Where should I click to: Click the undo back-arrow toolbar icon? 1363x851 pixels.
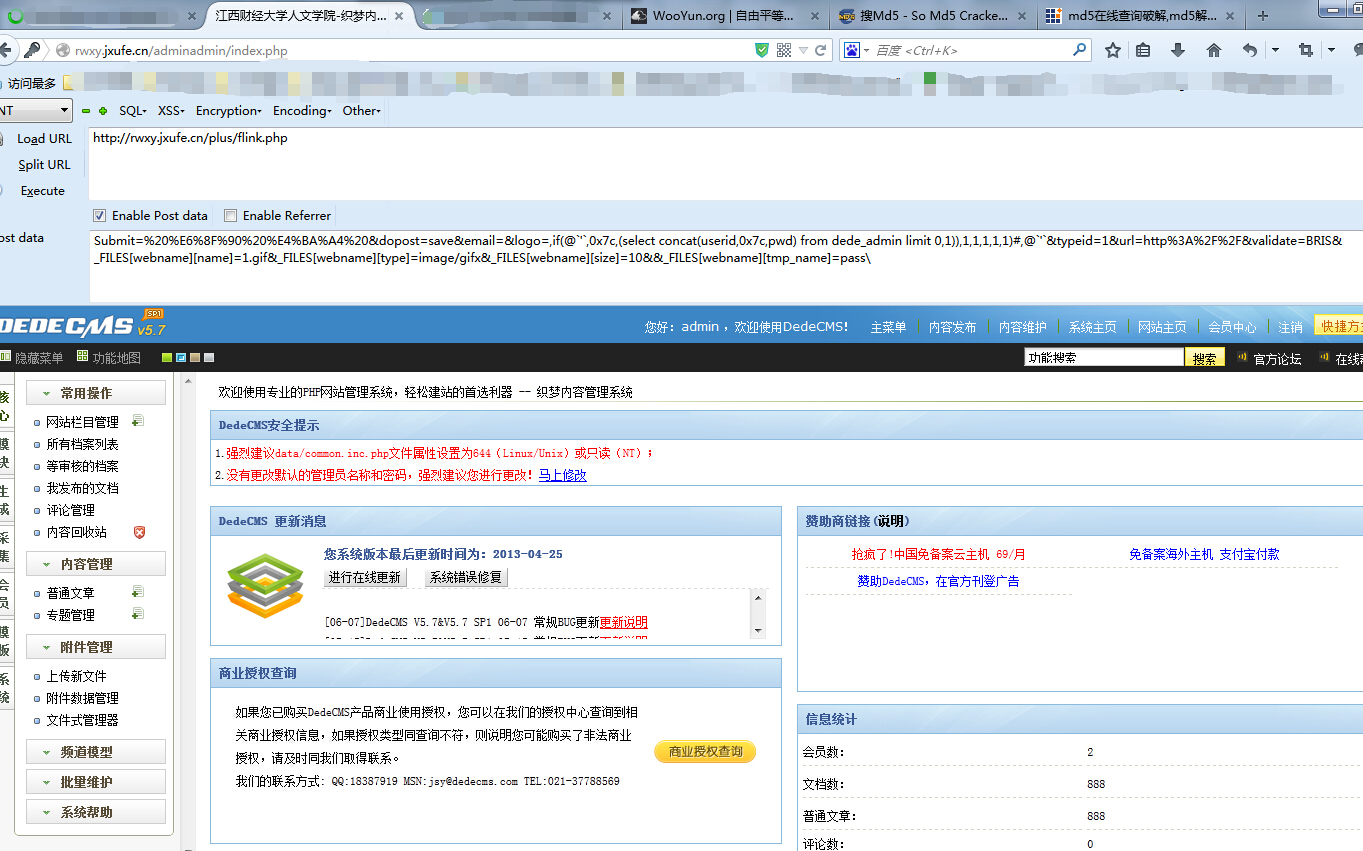[1250, 50]
